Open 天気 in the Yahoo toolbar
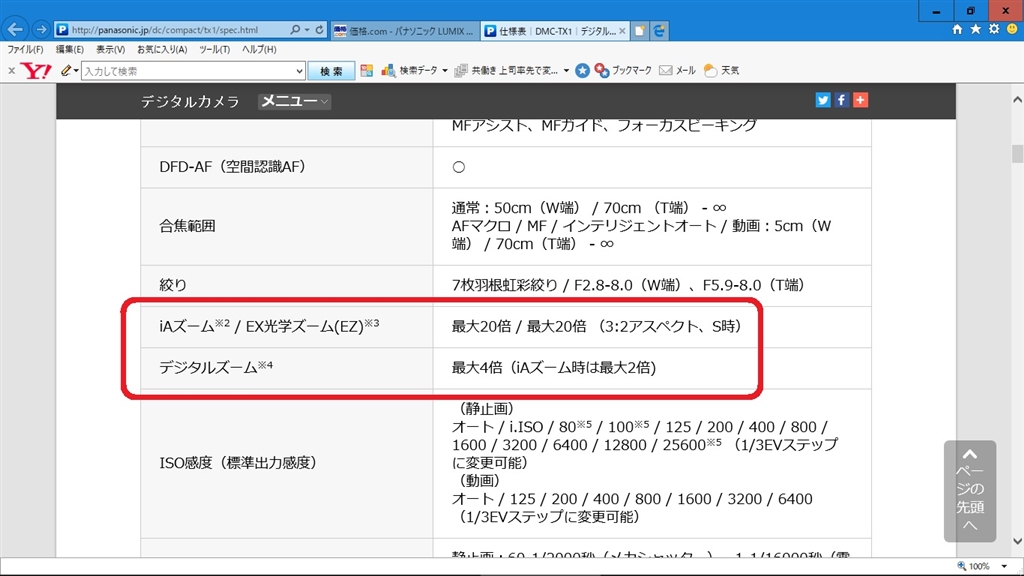 722,71
